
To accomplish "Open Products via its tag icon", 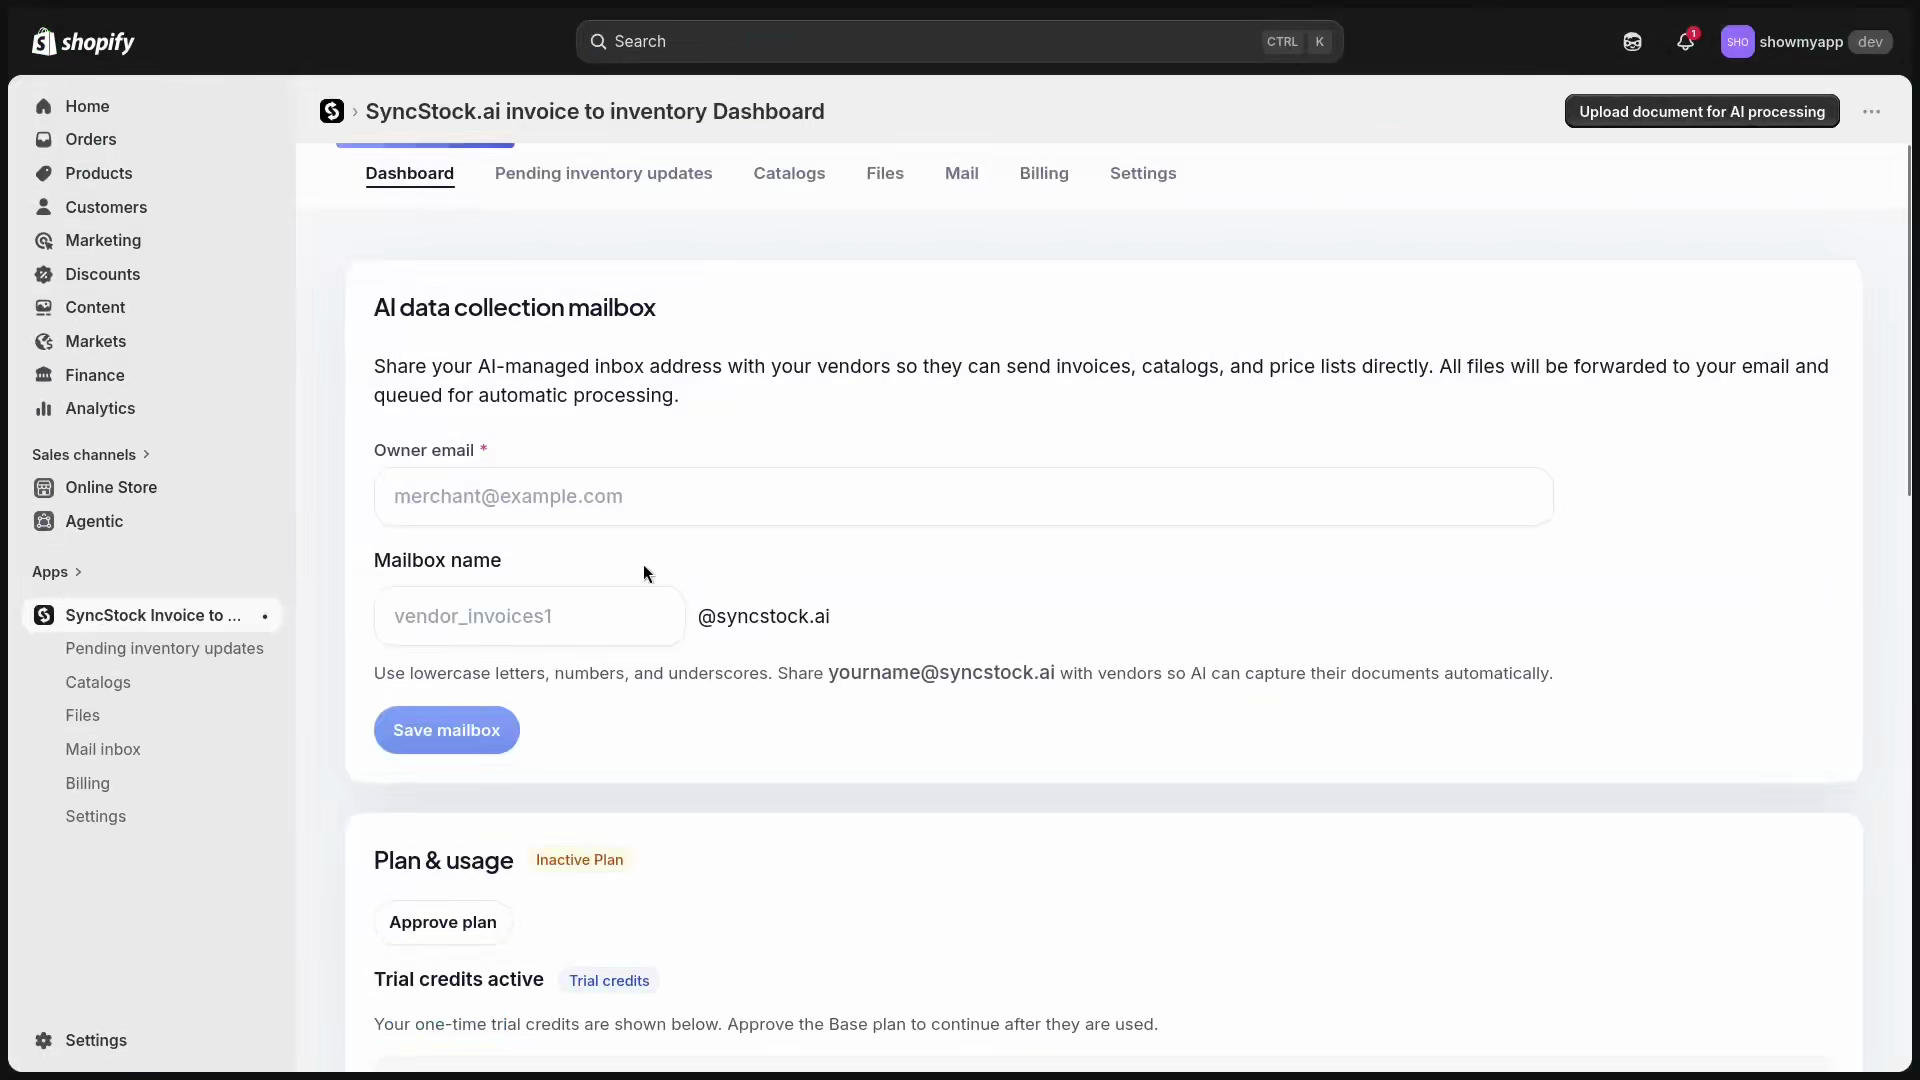I will [x=43, y=173].
